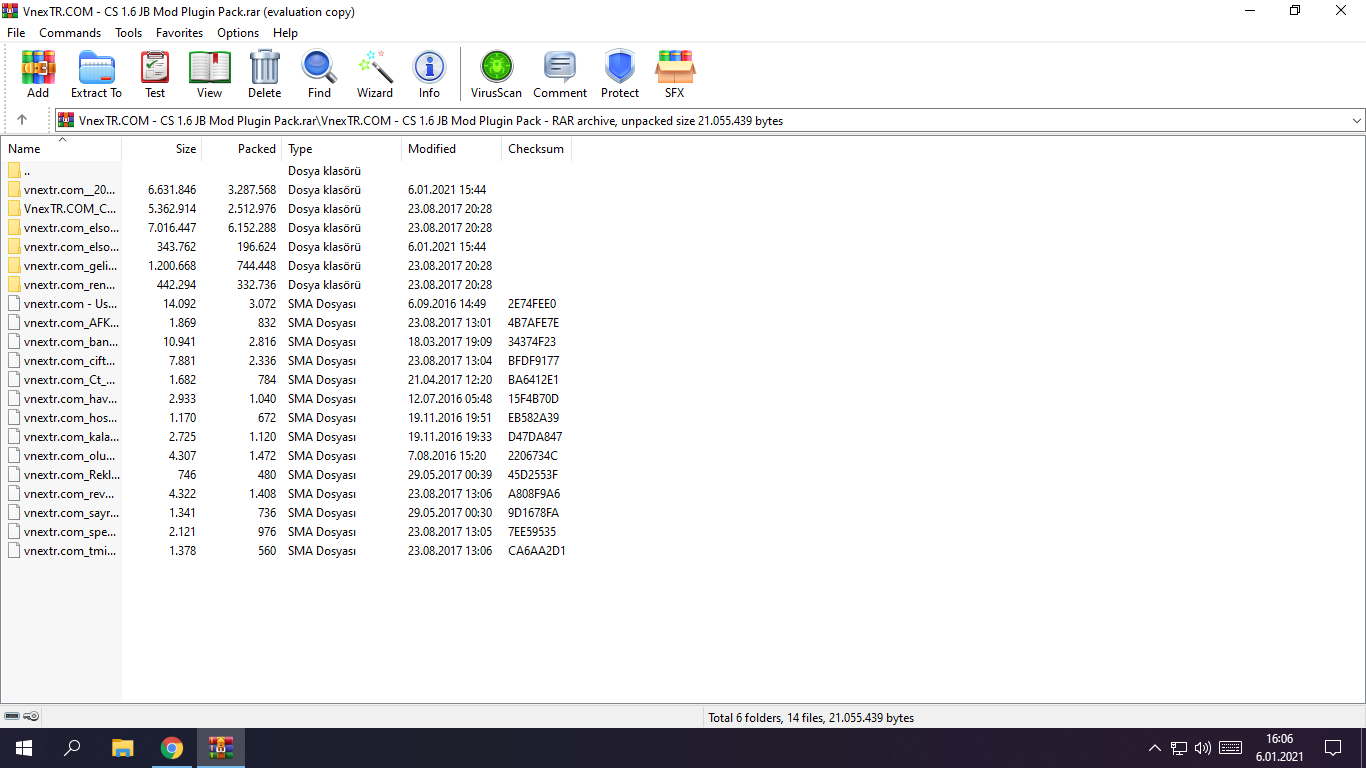1366x768 pixels.
Task: Open network settings tray icon
Action: 1179,748
